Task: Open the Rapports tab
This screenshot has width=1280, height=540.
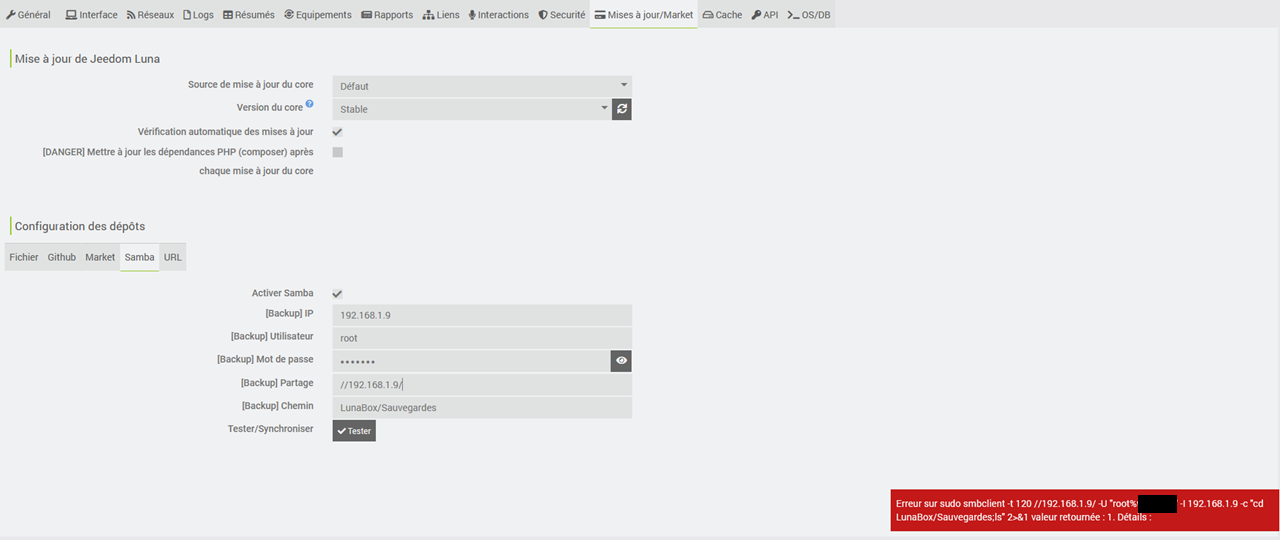Action: pos(387,15)
